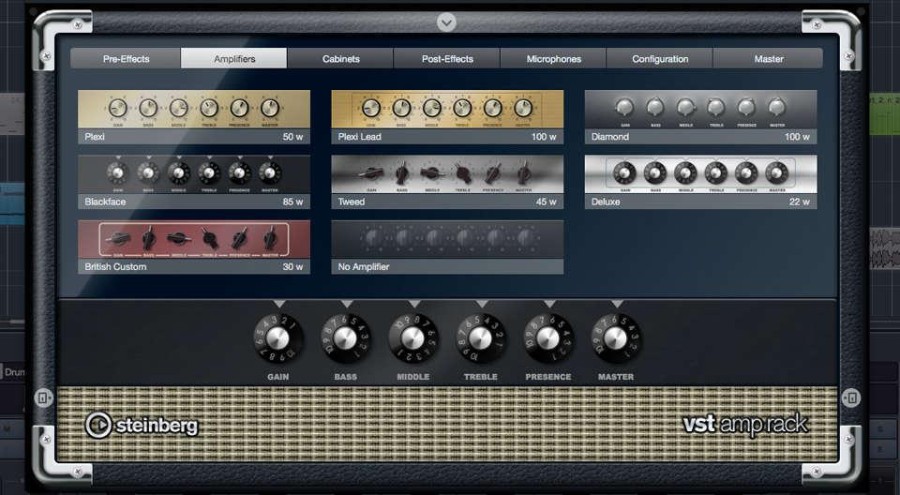Click the '50 w' wattage text
The width and height of the screenshot is (900, 495).
[293, 137]
